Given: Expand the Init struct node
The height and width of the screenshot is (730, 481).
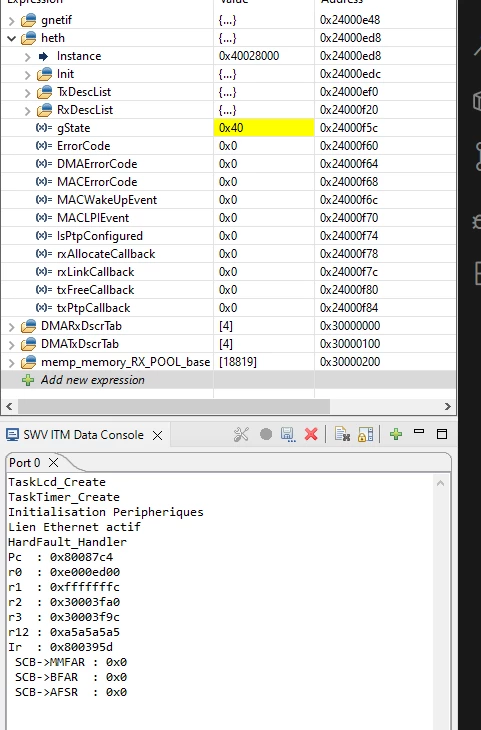Looking at the screenshot, I should coord(27,74).
